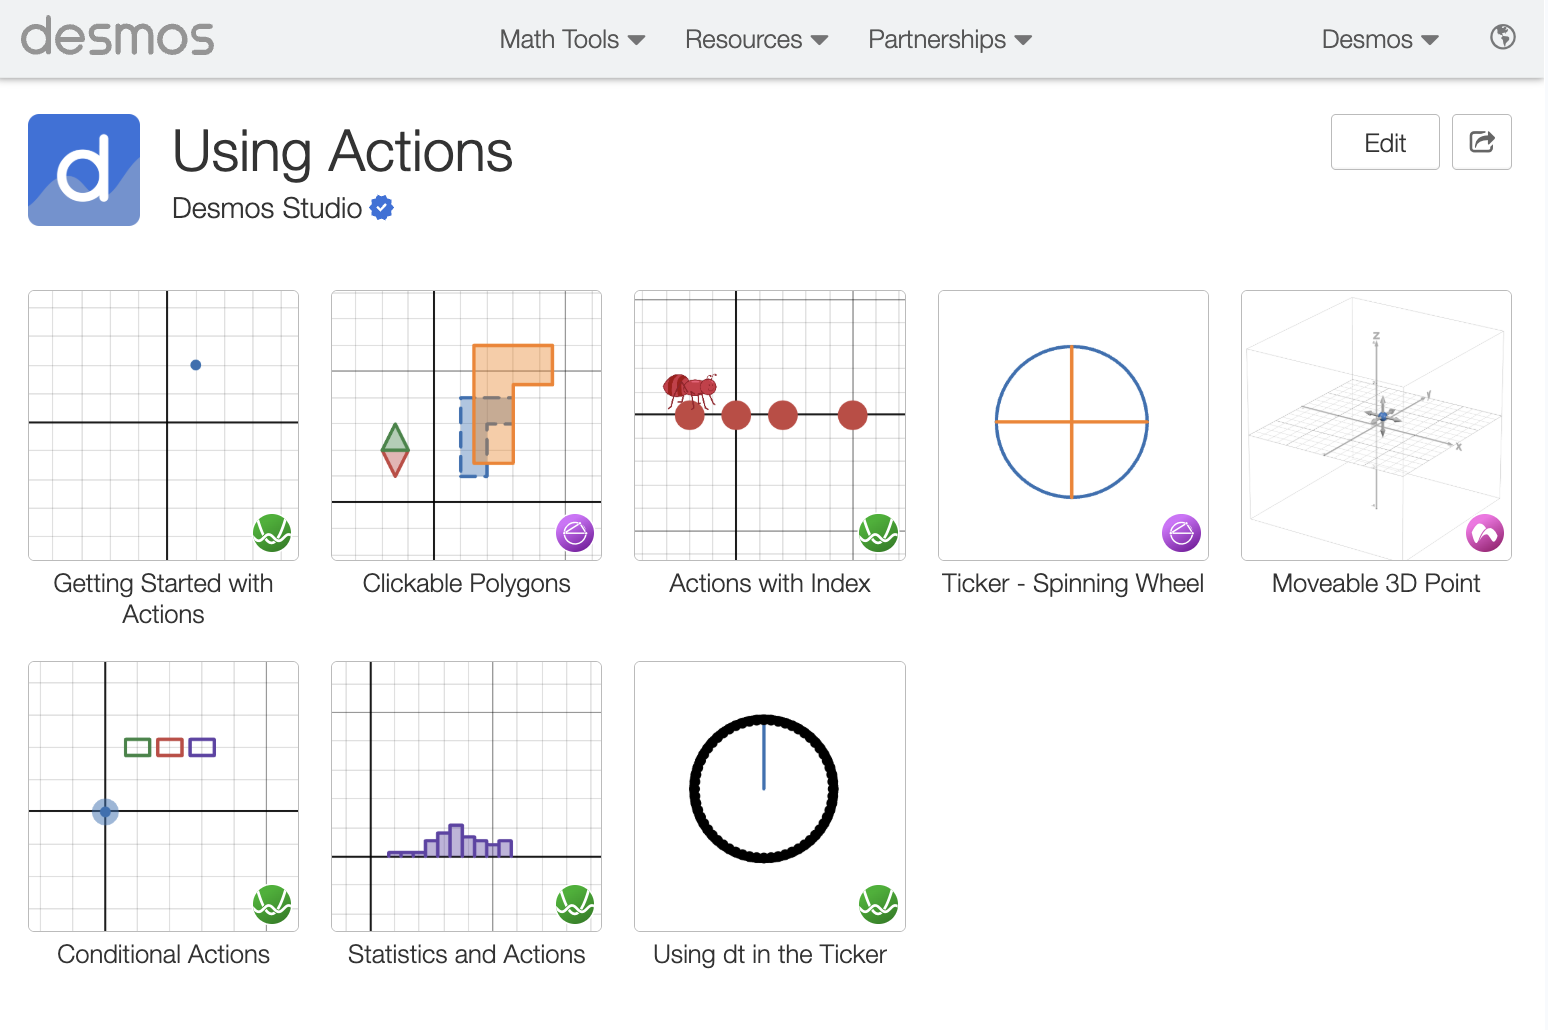This screenshot has width=1548, height=1030.
Task: Open the Getting Started with Actions title
Action: (163, 598)
